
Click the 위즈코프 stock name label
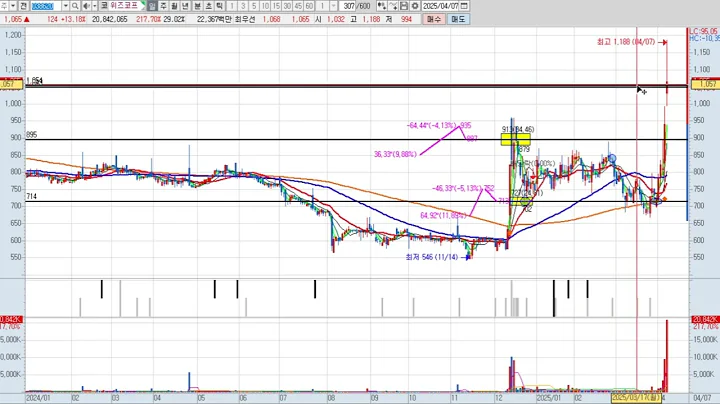tap(124, 6)
